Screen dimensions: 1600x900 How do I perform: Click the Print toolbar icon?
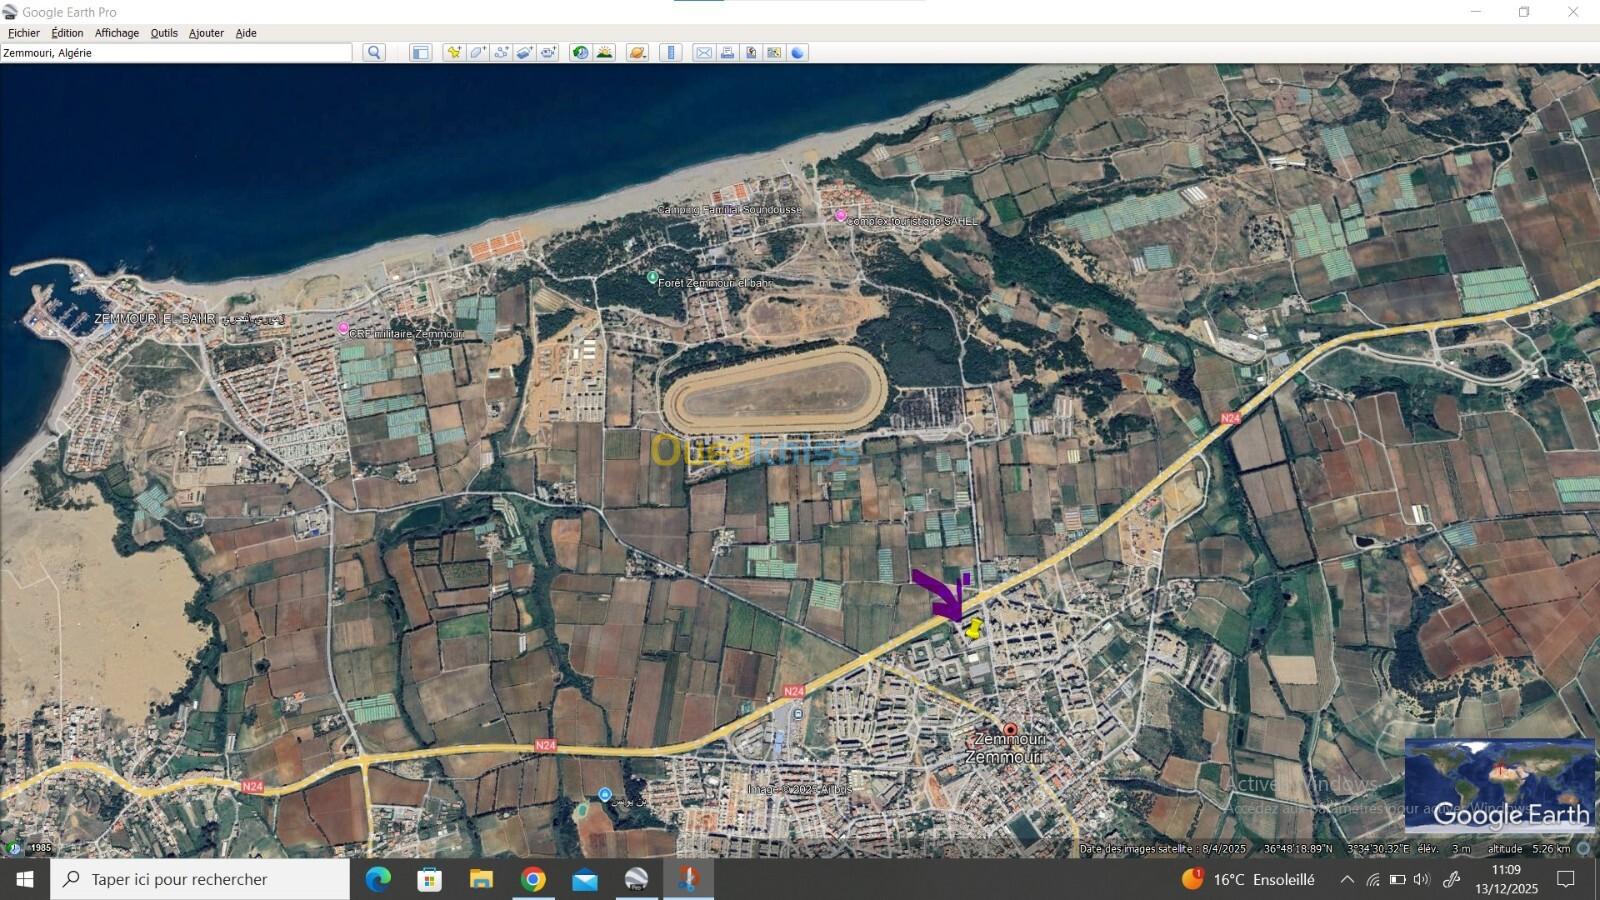[x=727, y=53]
